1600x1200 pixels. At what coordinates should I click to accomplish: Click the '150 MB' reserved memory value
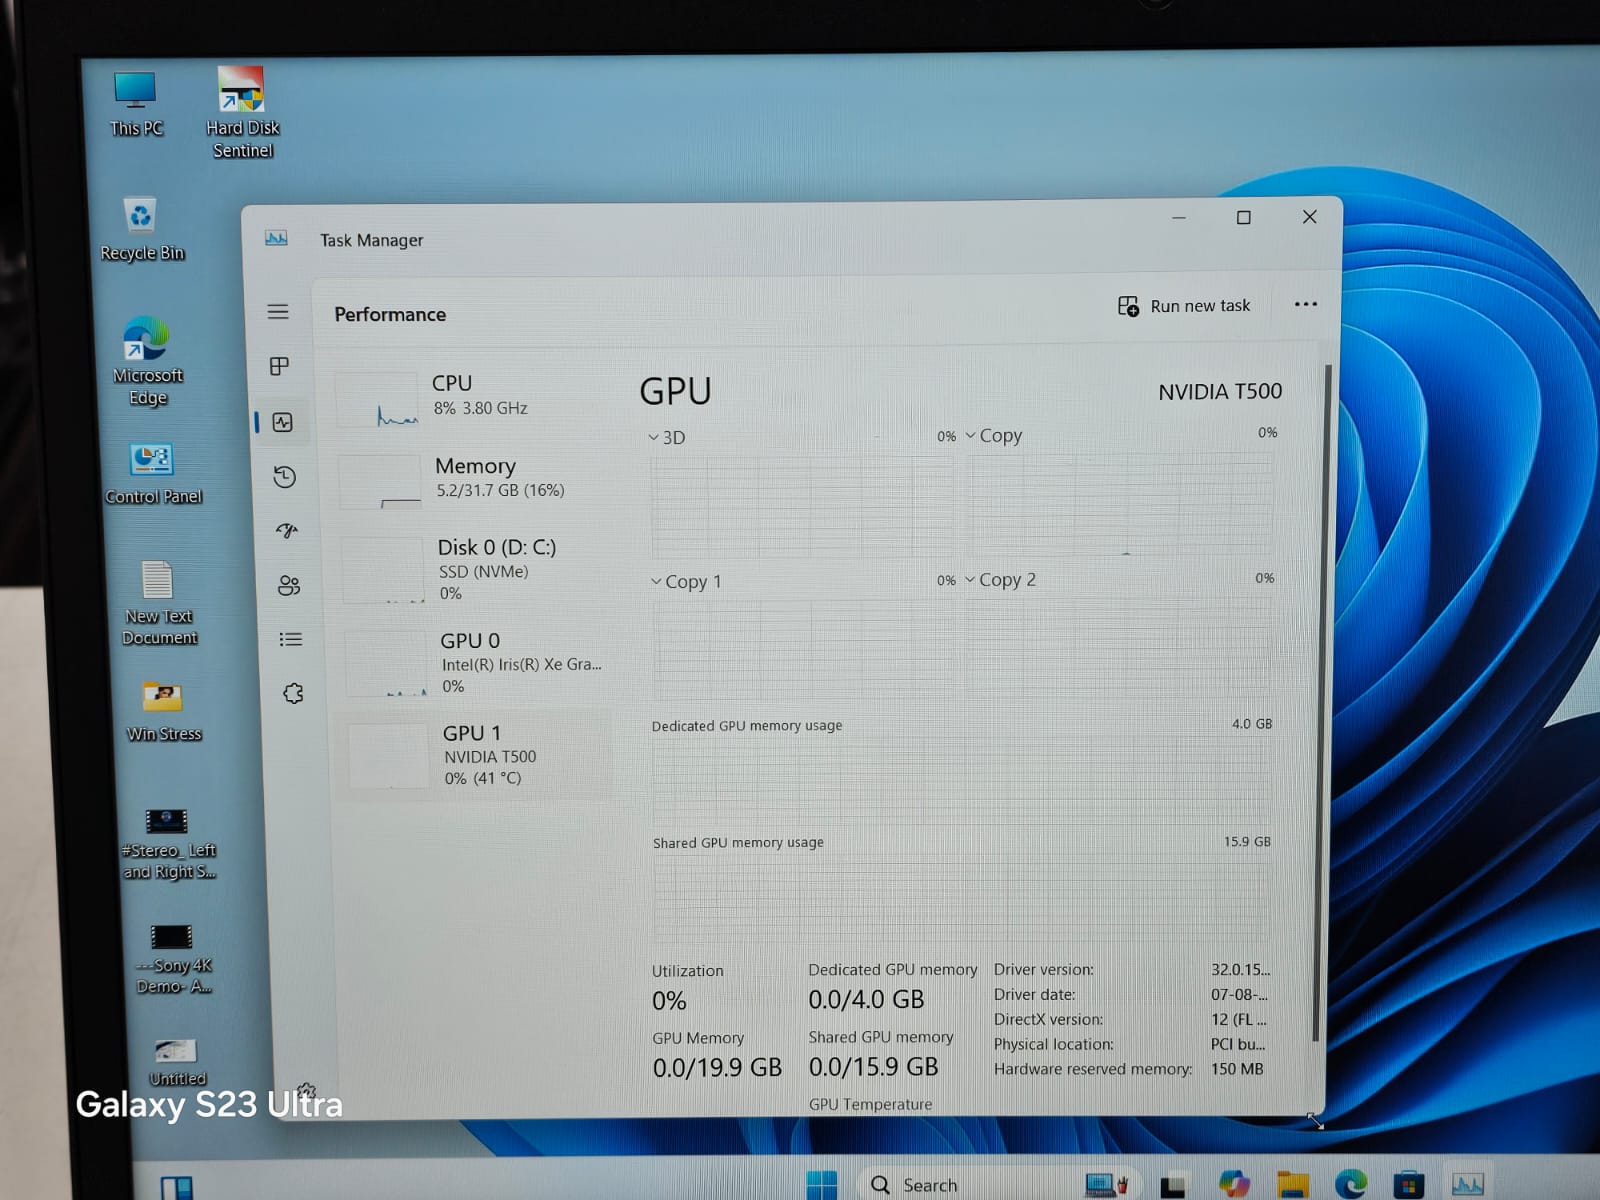[x=1237, y=1069]
